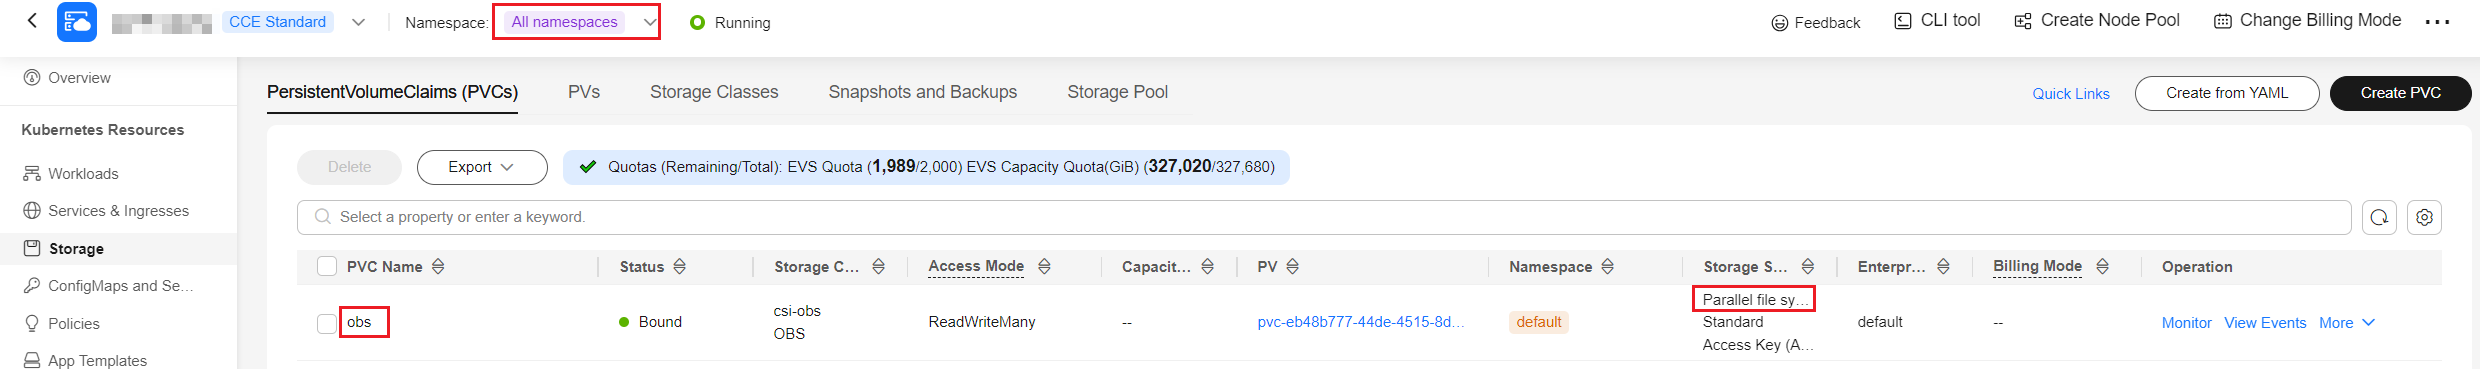Screen dimensions: 2480x369
Task: Click the Create PVC button
Action: 2400,93
